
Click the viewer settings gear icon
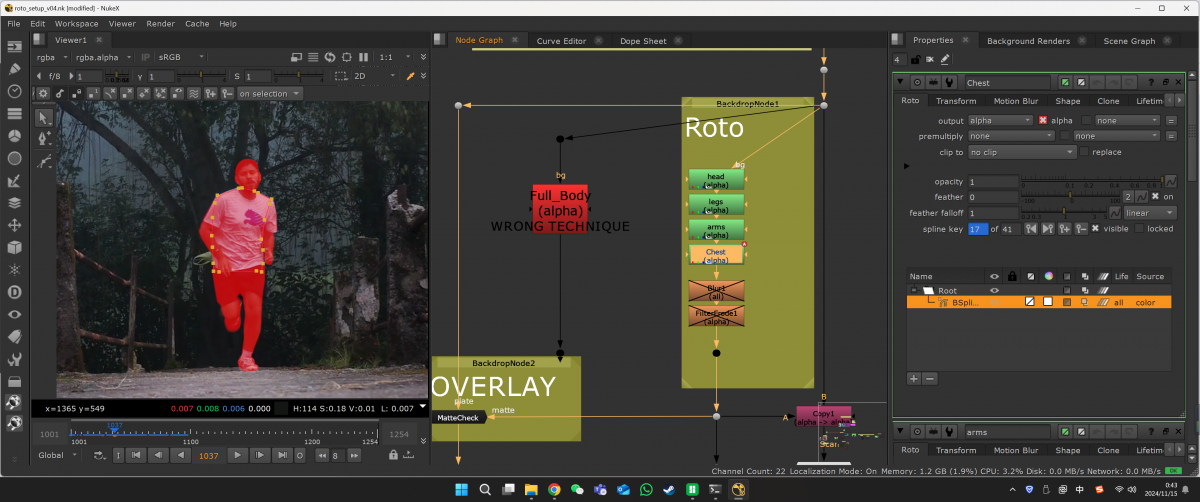(43, 94)
